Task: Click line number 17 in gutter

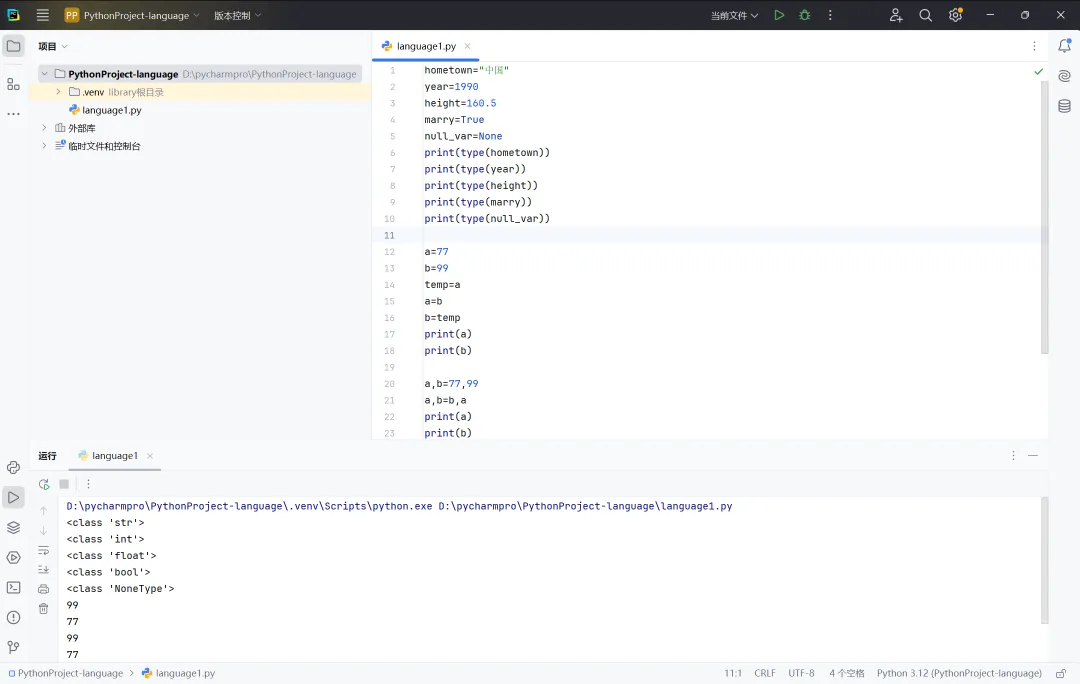Action: 389,334
